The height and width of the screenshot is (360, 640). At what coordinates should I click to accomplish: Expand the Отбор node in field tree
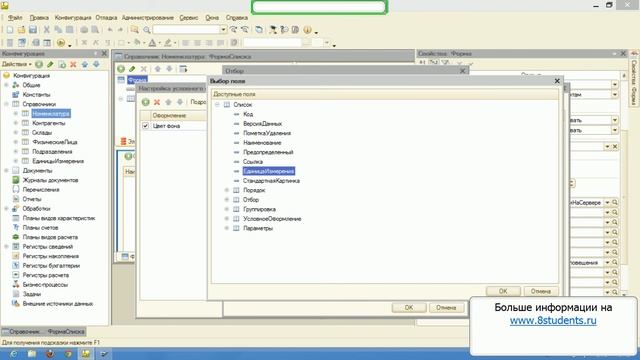[227, 200]
